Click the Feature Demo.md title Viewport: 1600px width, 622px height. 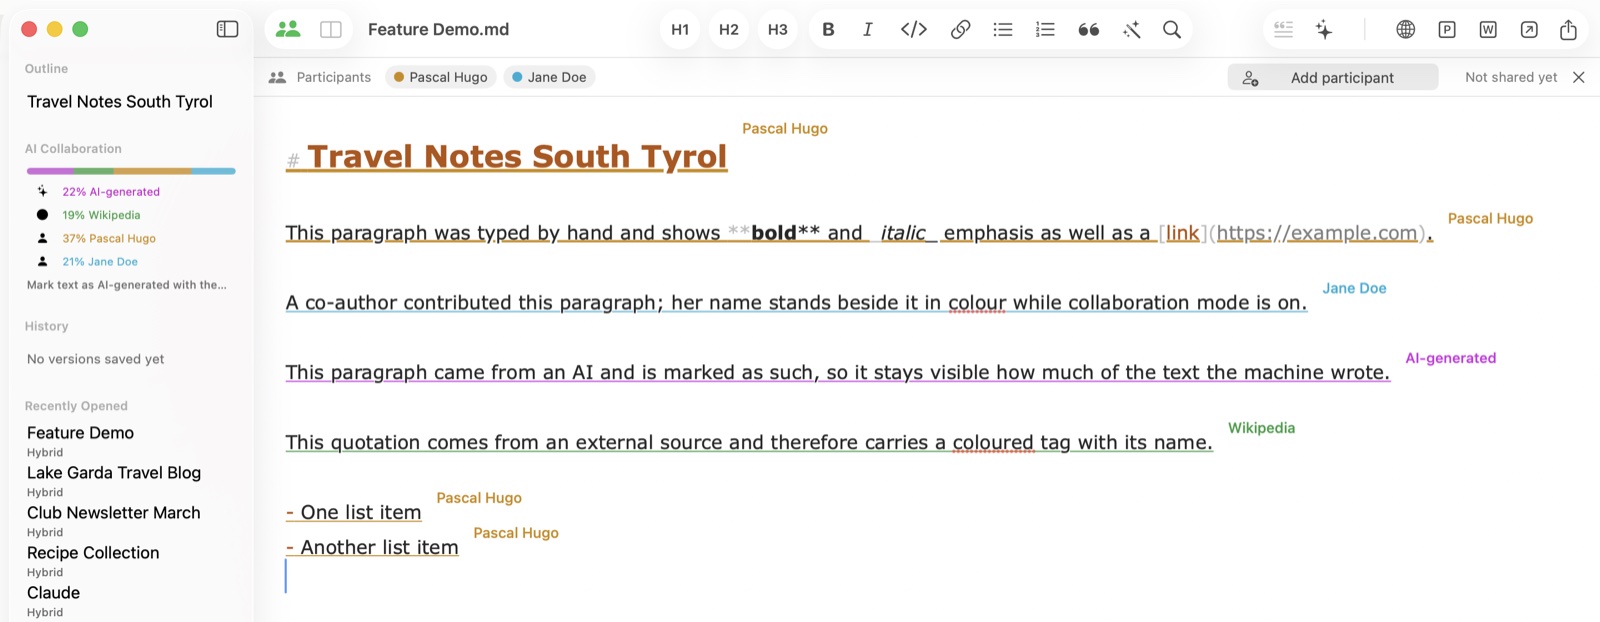[x=438, y=30]
